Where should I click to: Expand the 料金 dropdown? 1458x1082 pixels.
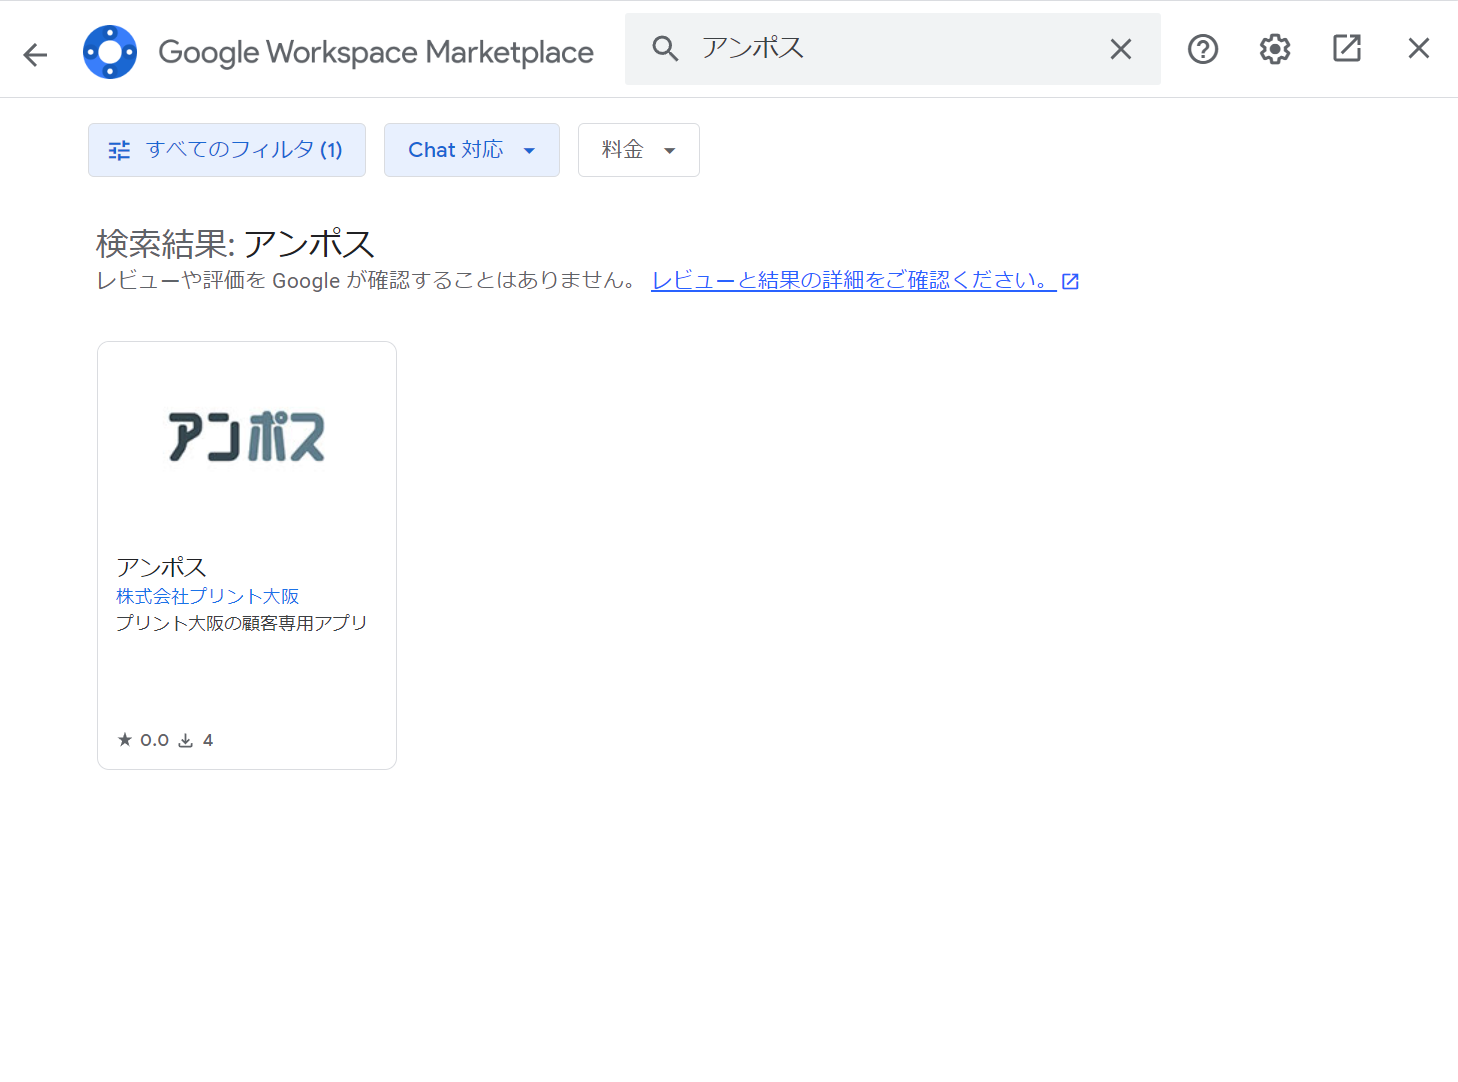click(639, 150)
